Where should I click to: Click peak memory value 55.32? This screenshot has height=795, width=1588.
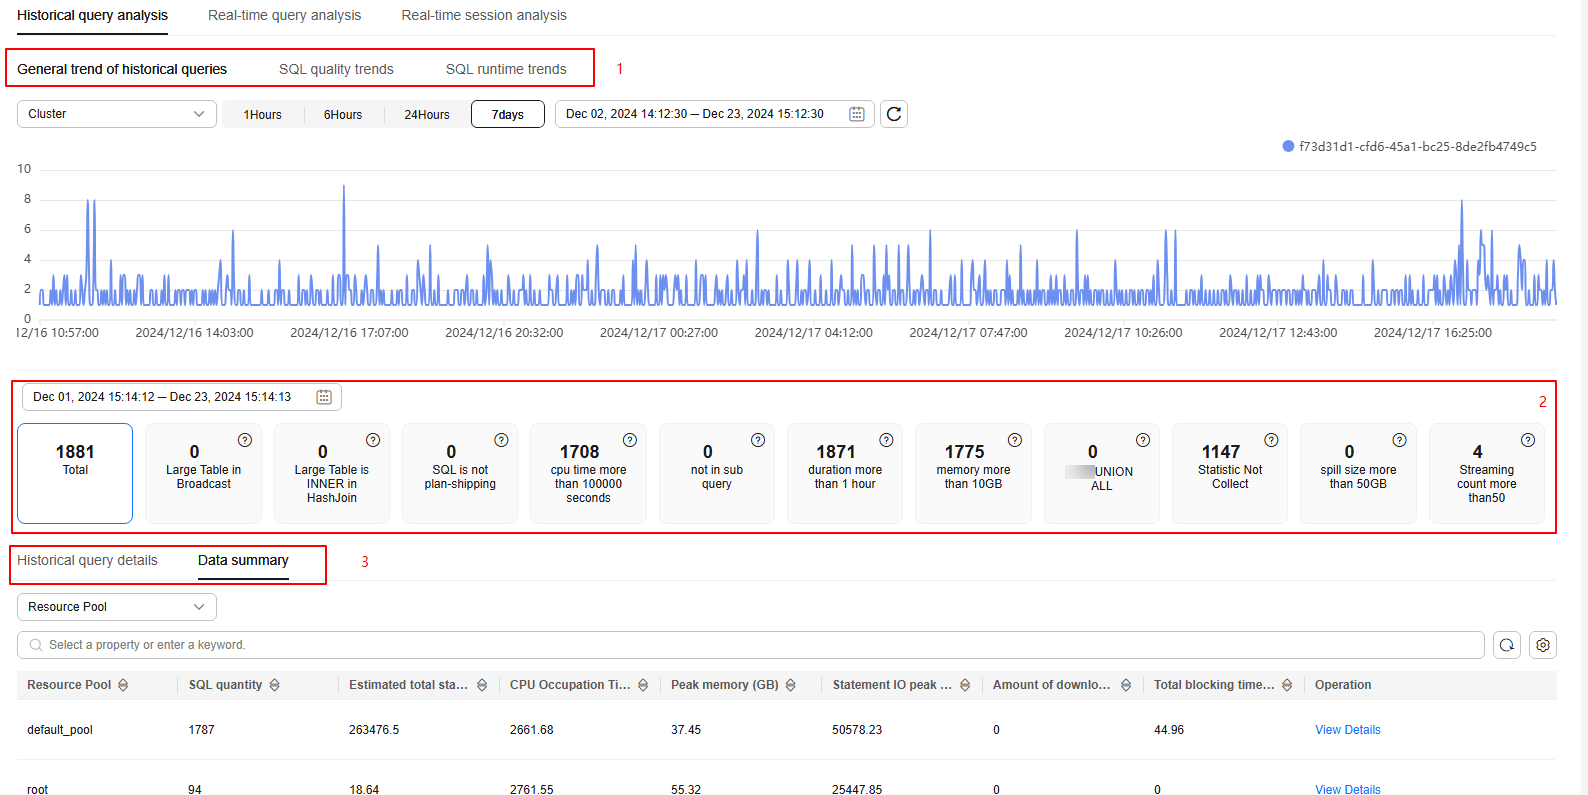pyautogui.click(x=686, y=789)
